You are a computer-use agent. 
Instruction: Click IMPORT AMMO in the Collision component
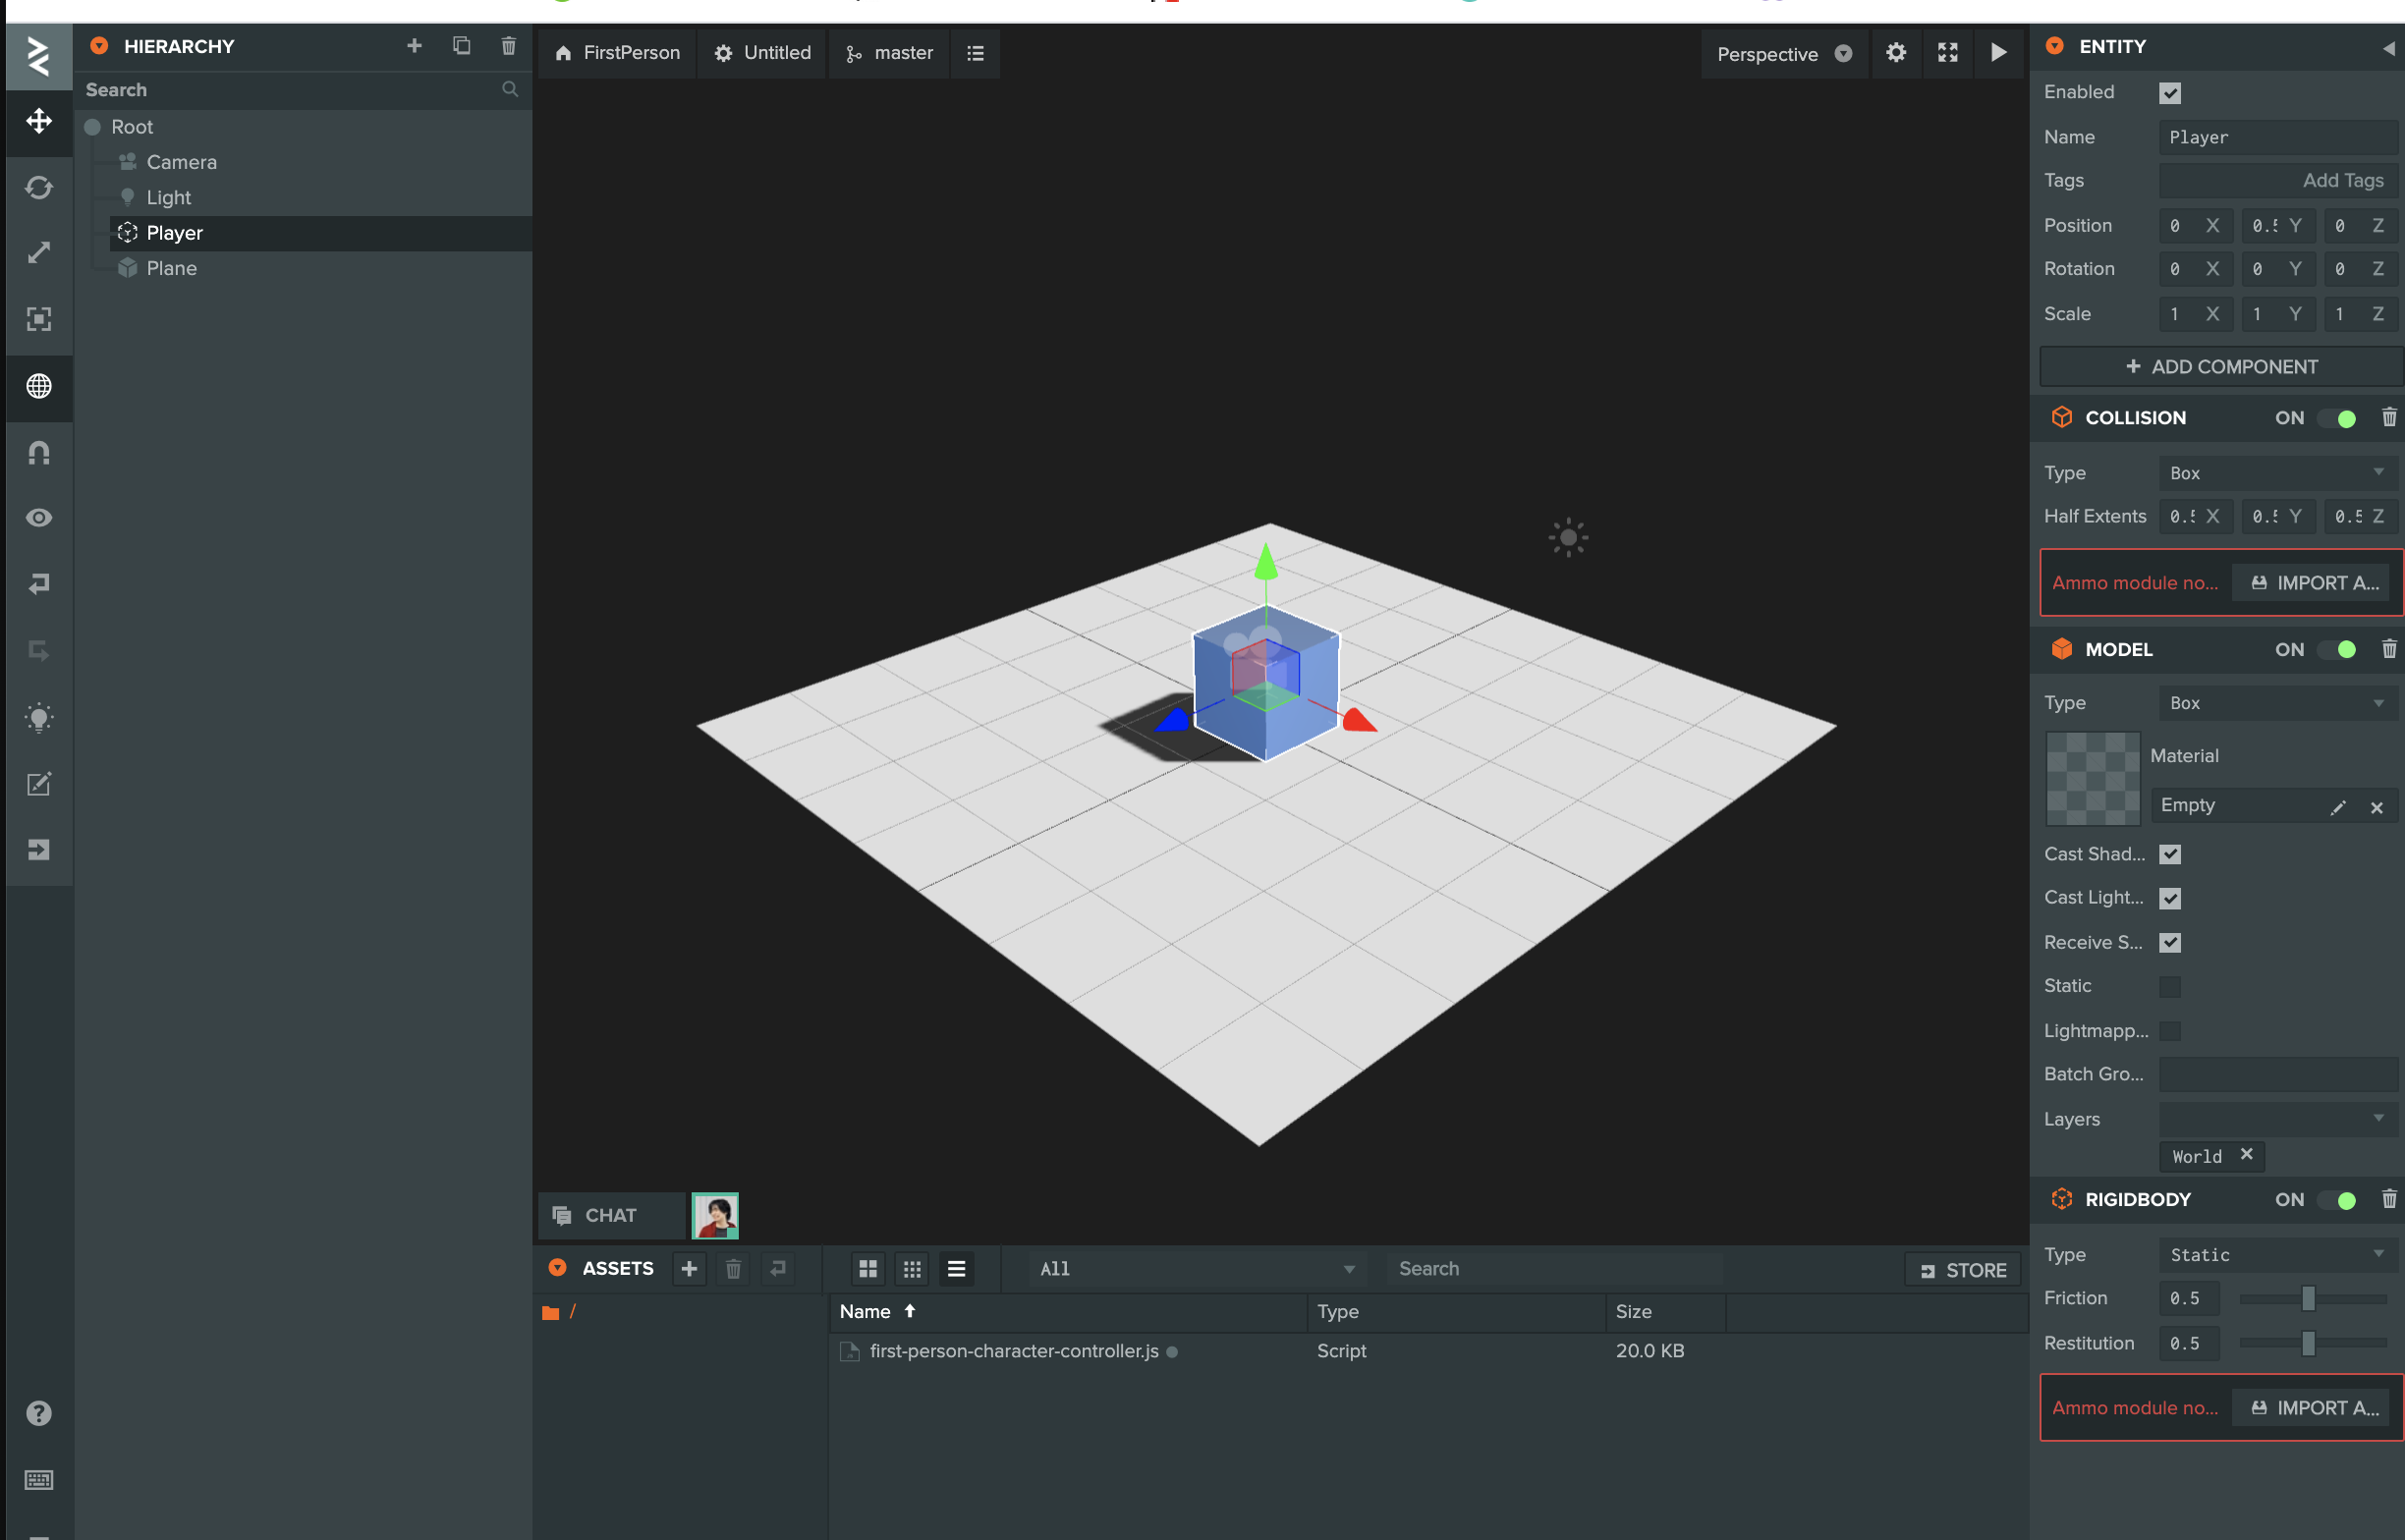click(x=2311, y=582)
